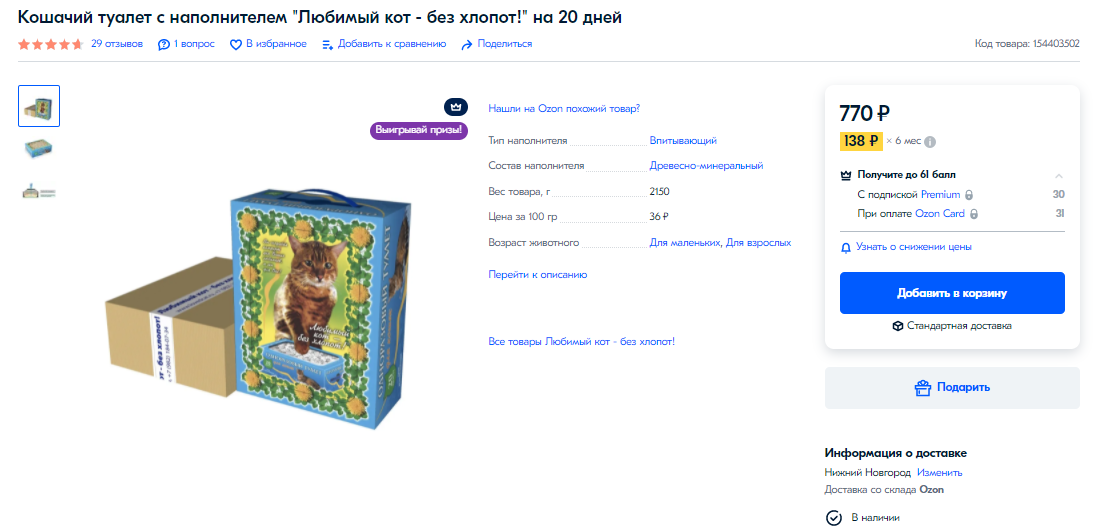Collapse the Получите до 61 балл section
Viewport: 1099px width, 531px height.
(1059, 176)
